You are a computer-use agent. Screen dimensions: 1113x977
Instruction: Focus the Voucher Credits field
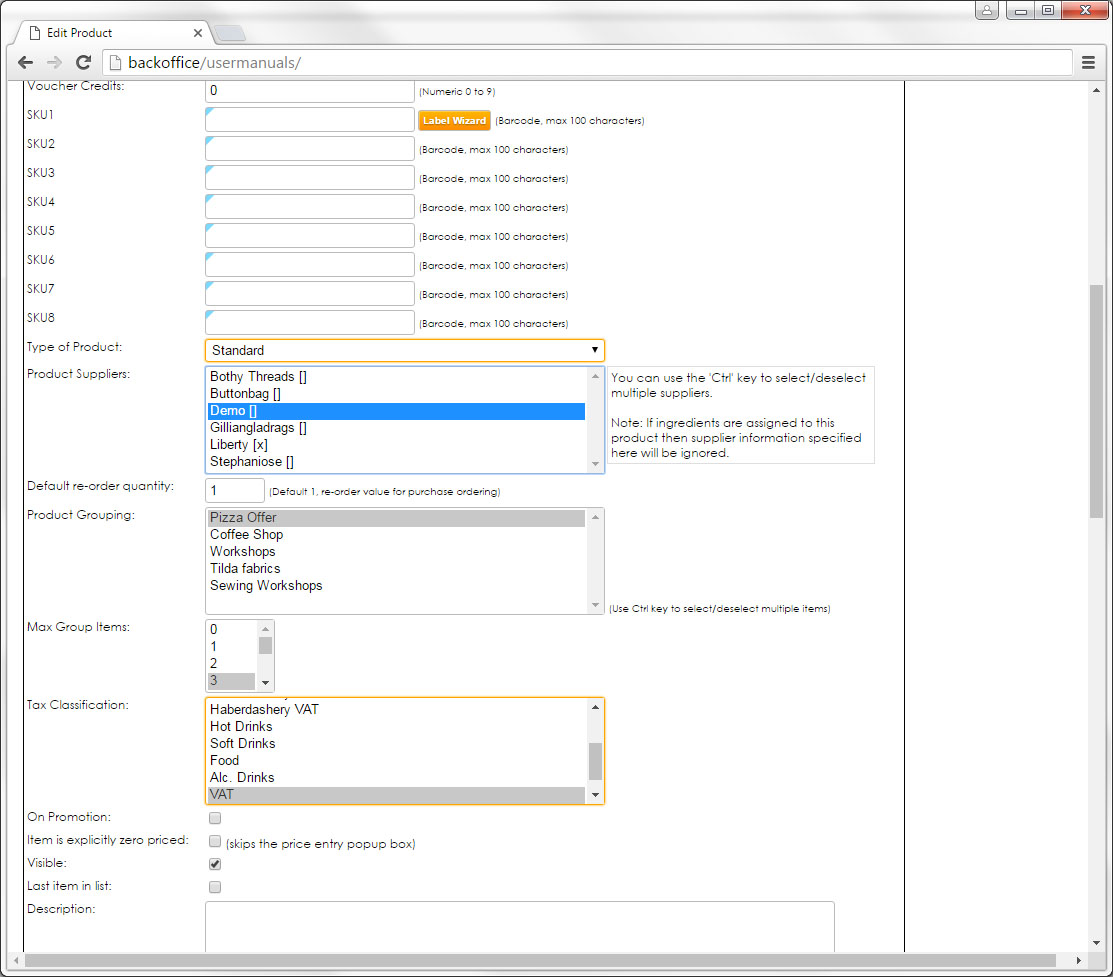click(x=309, y=91)
